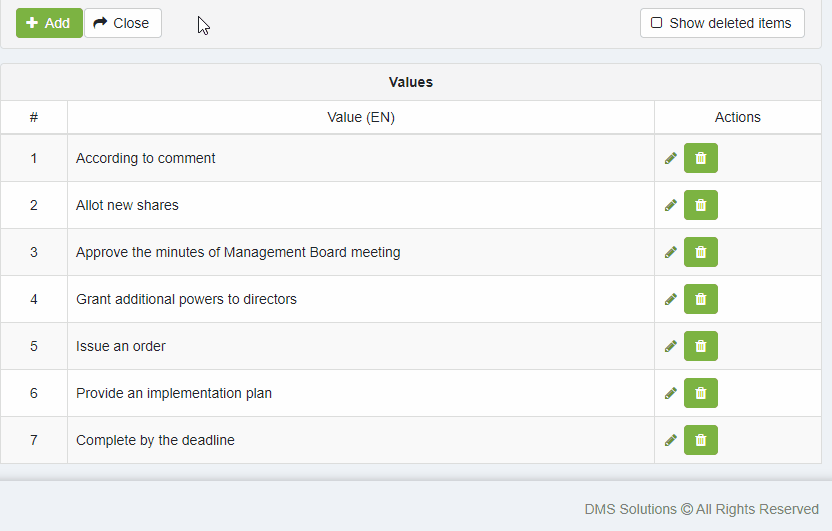Click the Close button

click(122, 23)
